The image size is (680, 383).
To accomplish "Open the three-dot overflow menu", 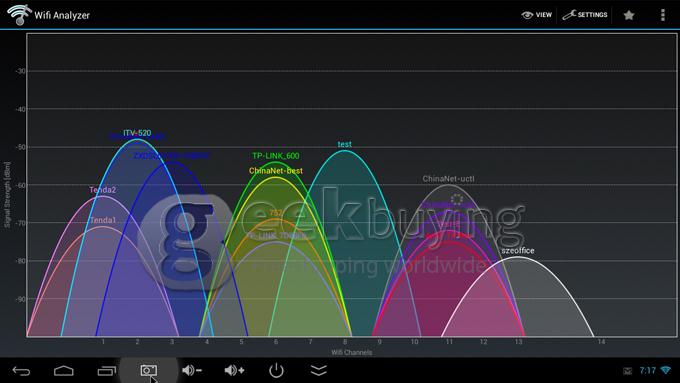I will (x=663, y=15).
